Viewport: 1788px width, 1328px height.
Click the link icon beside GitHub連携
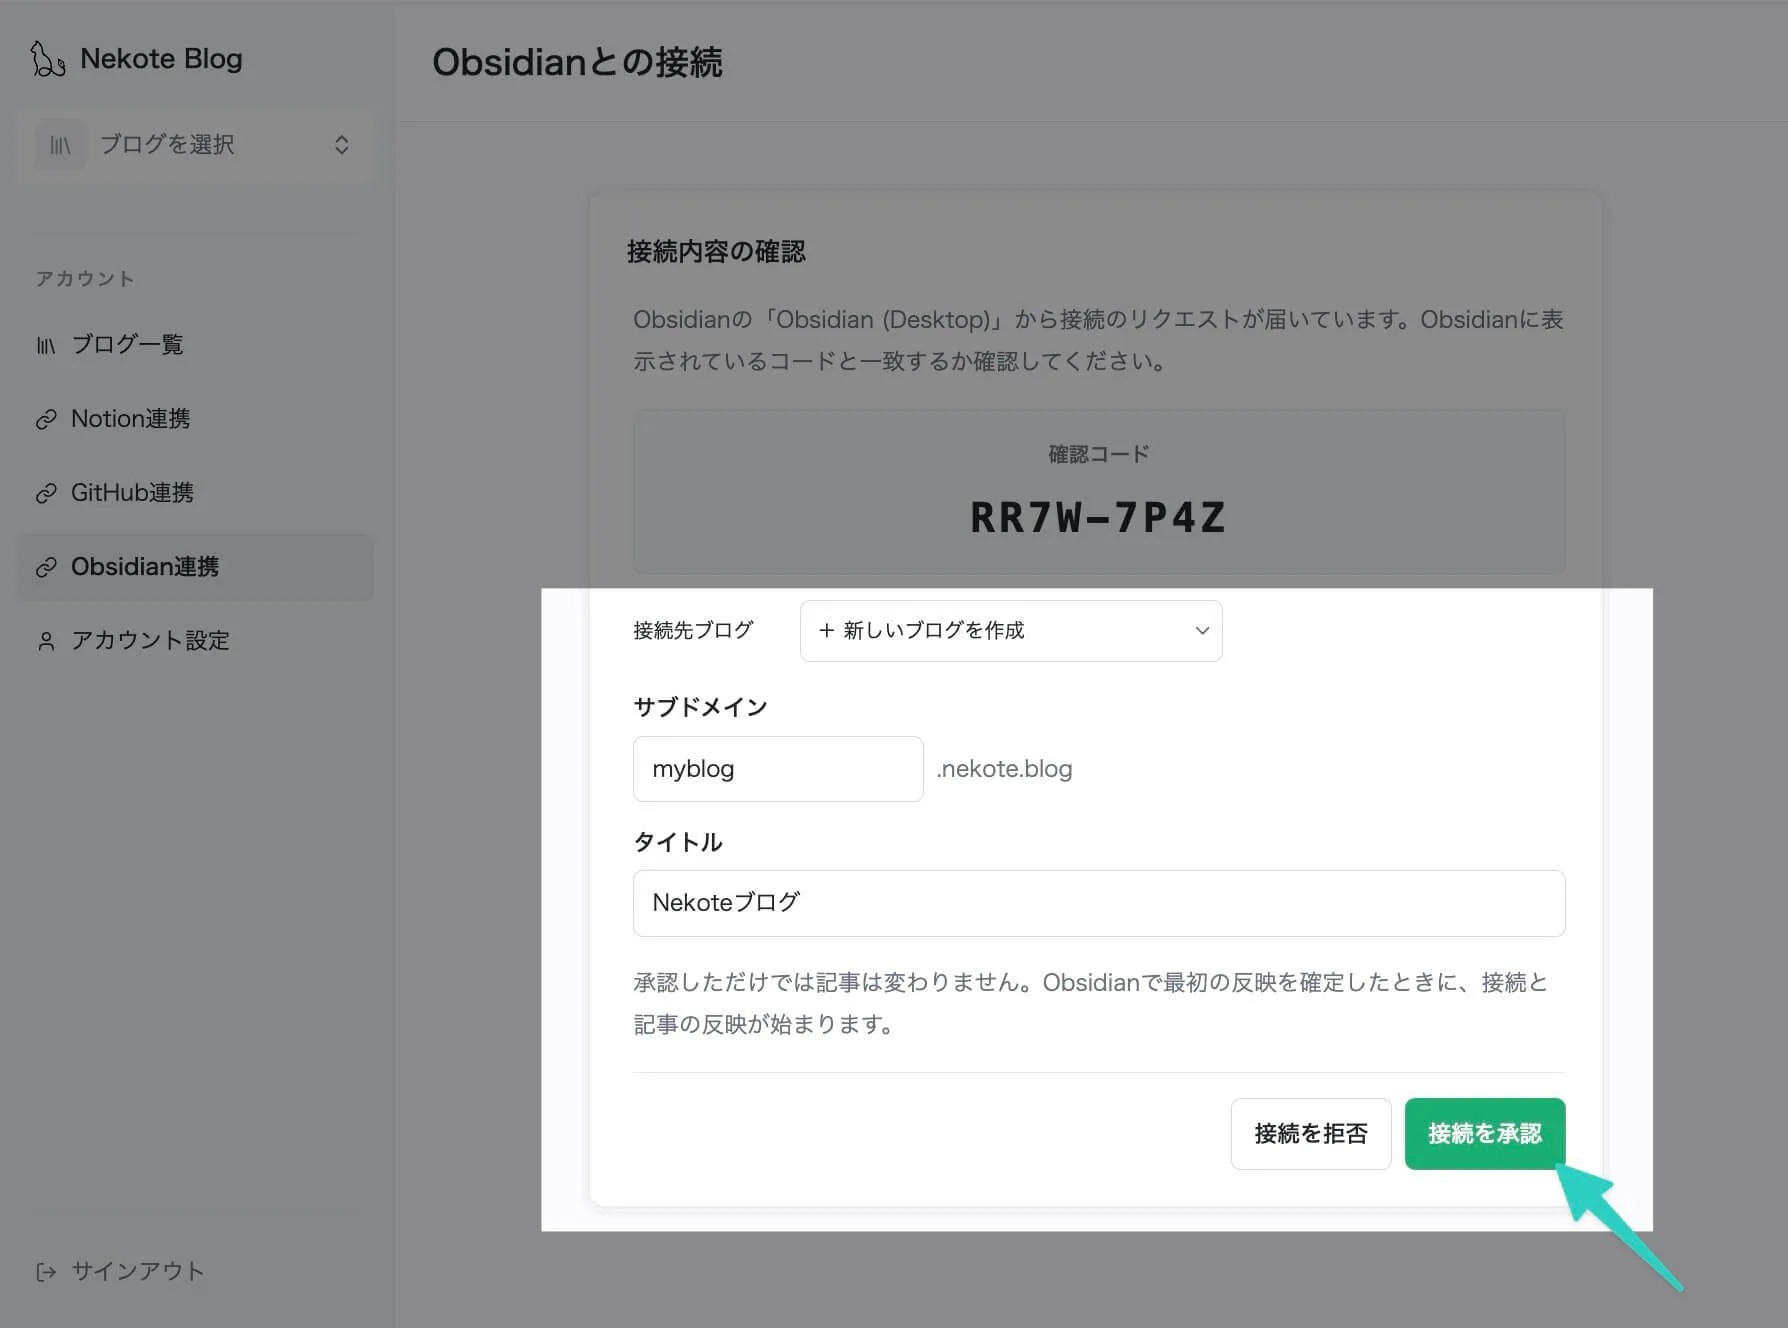point(46,494)
